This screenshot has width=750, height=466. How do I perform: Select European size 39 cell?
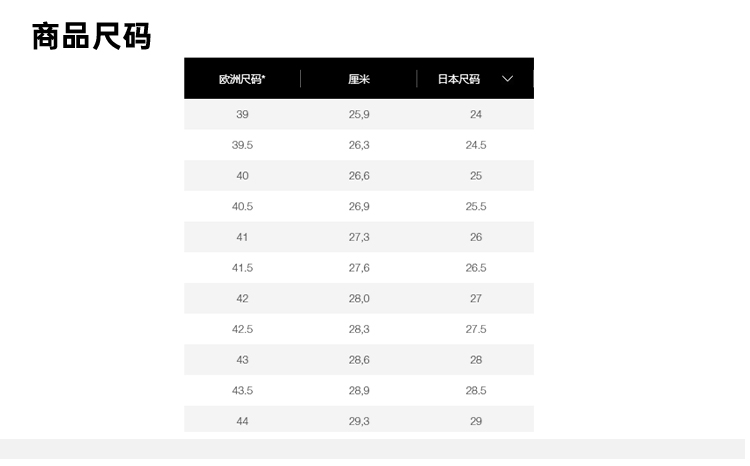242,114
